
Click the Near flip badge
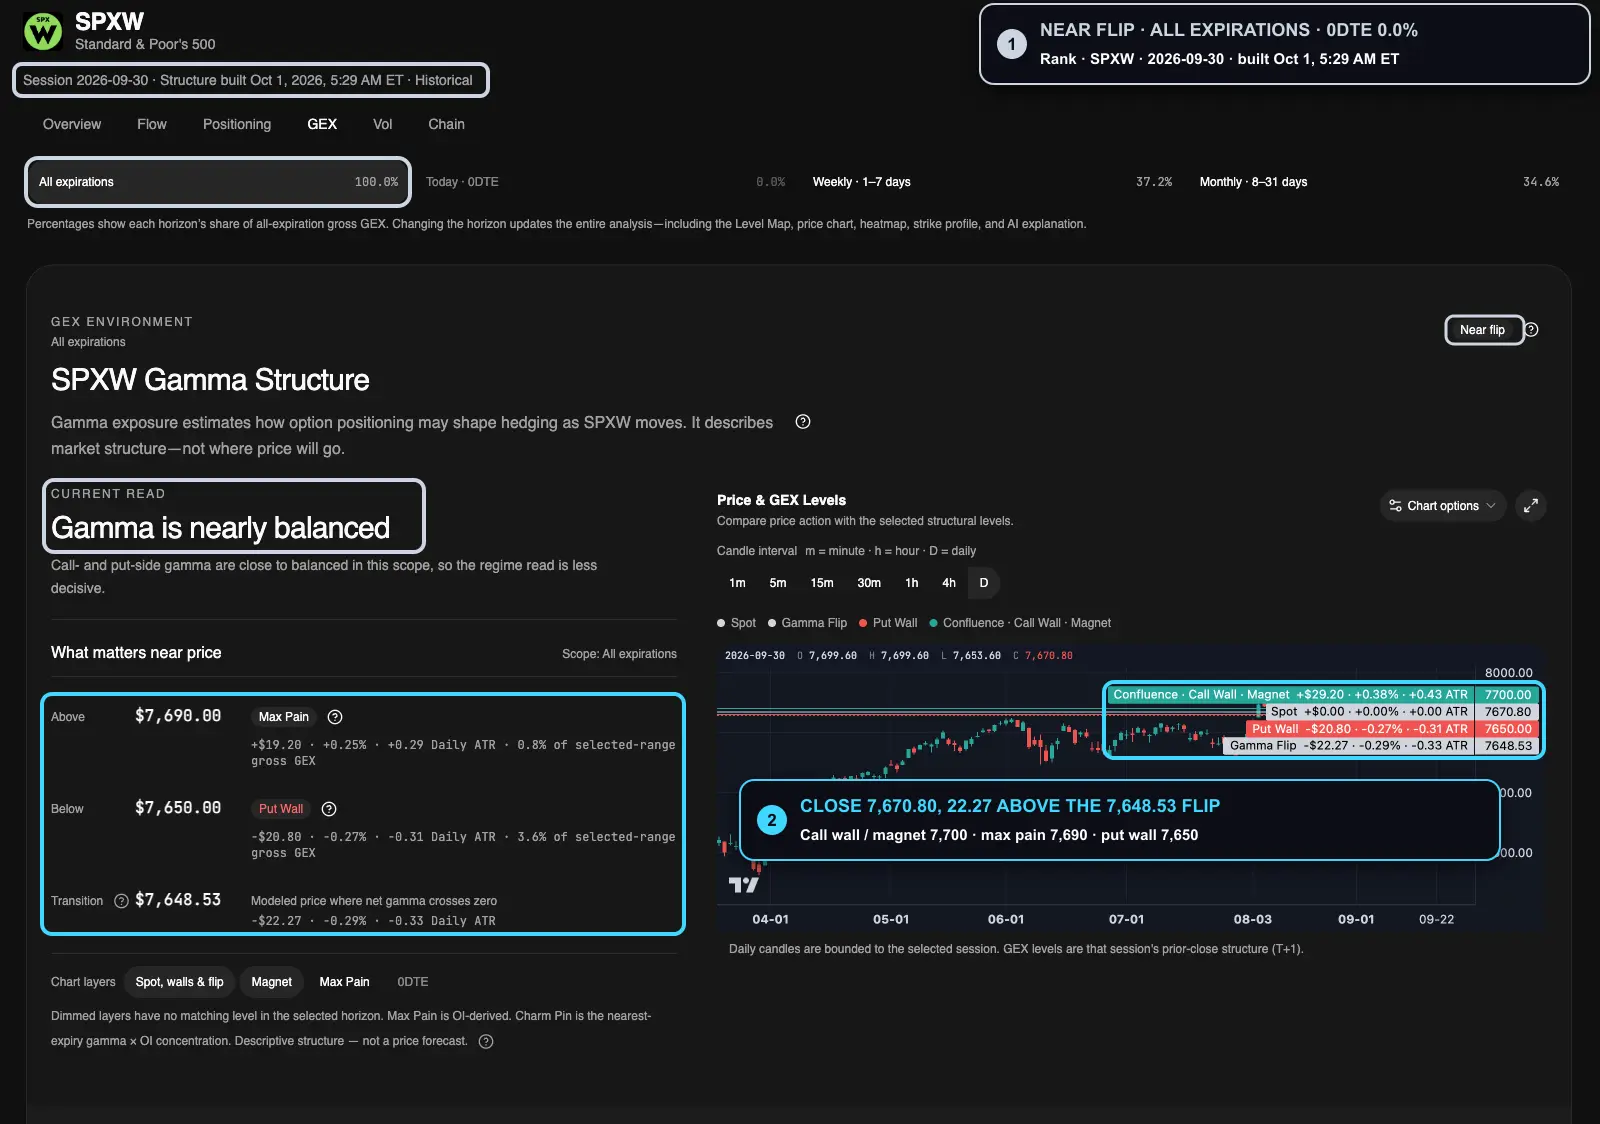coord(1484,330)
